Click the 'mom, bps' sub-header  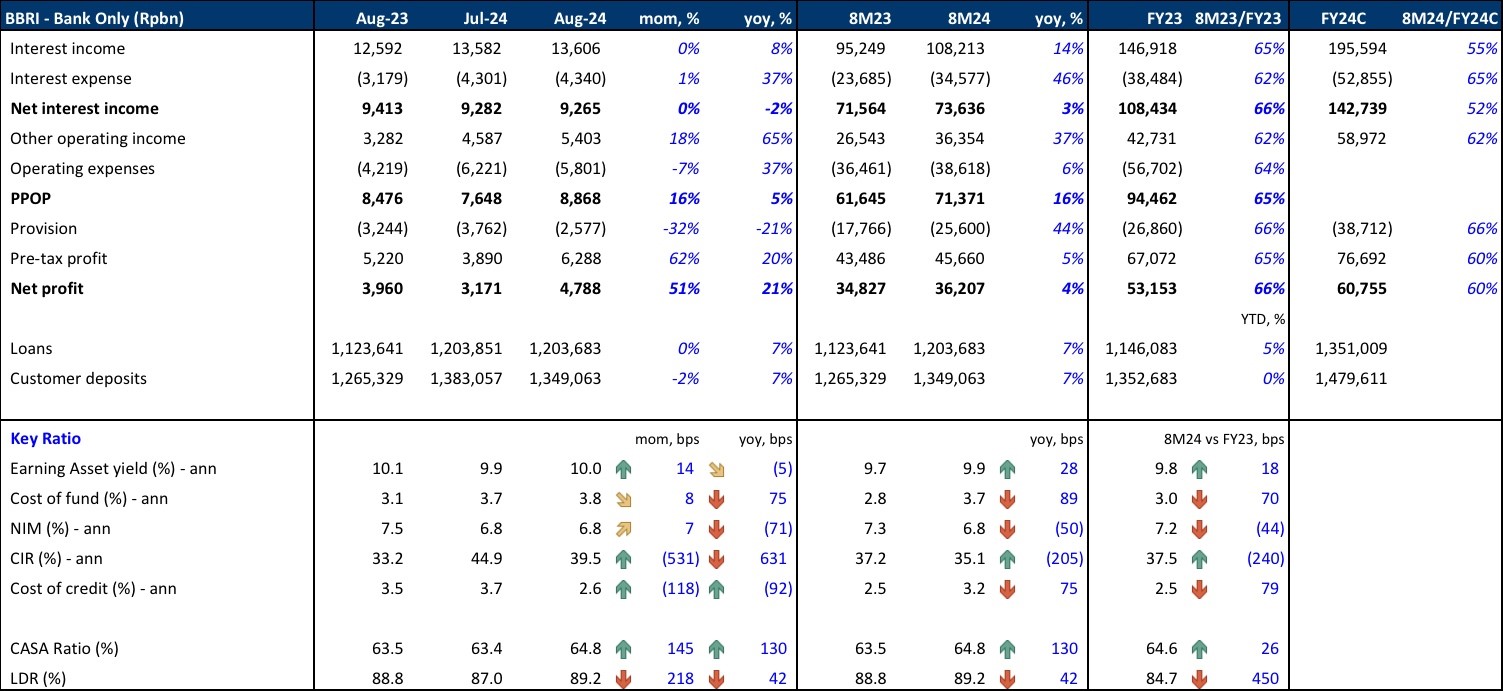pyautogui.click(x=668, y=438)
